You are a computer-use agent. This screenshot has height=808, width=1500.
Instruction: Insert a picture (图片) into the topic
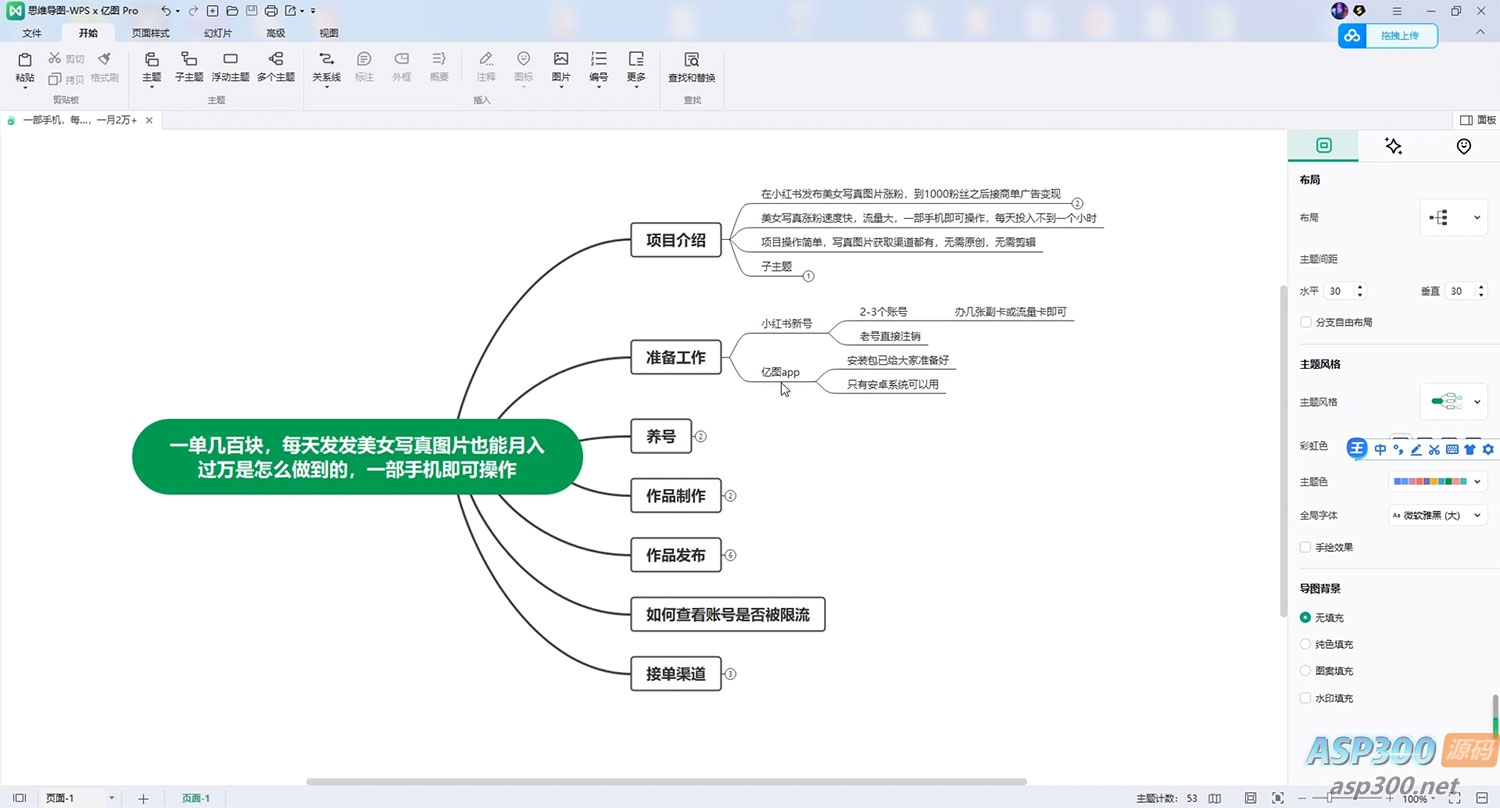pos(561,66)
